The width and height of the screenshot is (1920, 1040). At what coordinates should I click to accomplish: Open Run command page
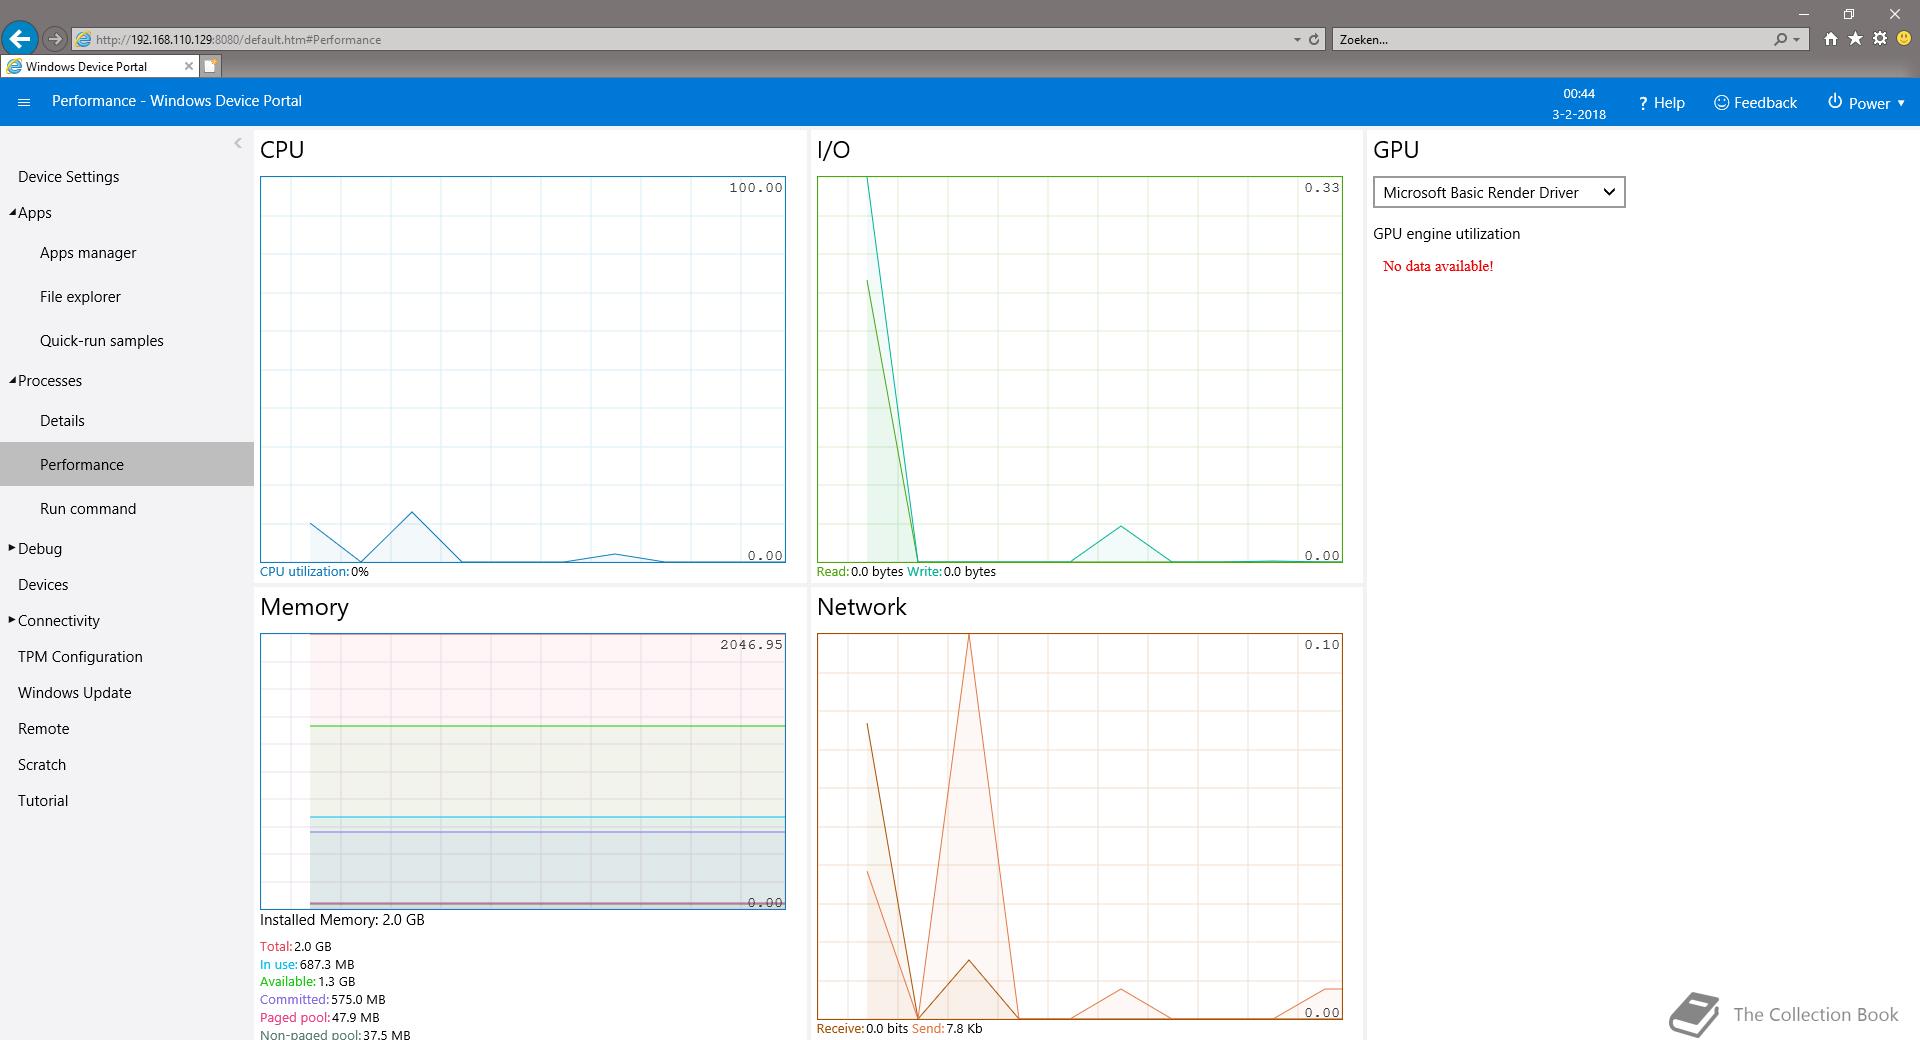tap(88, 509)
